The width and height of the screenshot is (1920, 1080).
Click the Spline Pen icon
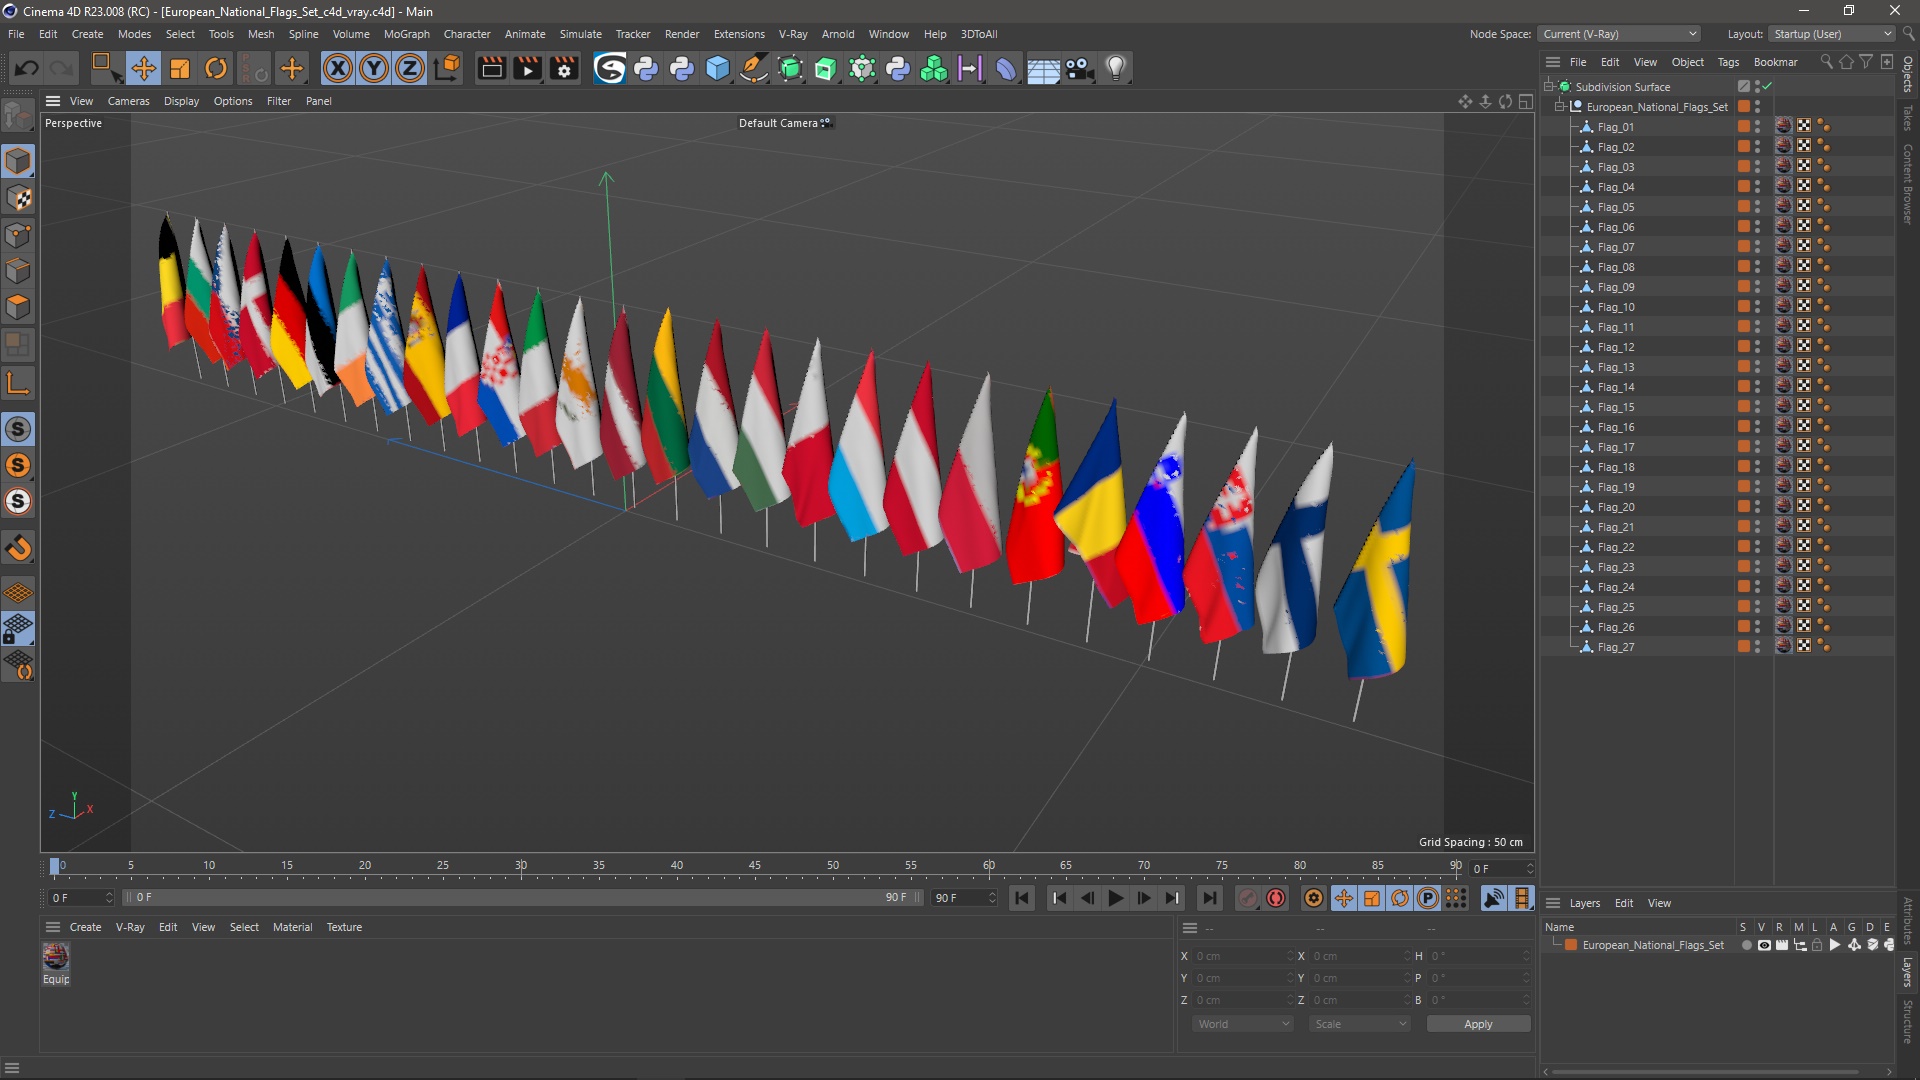(754, 68)
